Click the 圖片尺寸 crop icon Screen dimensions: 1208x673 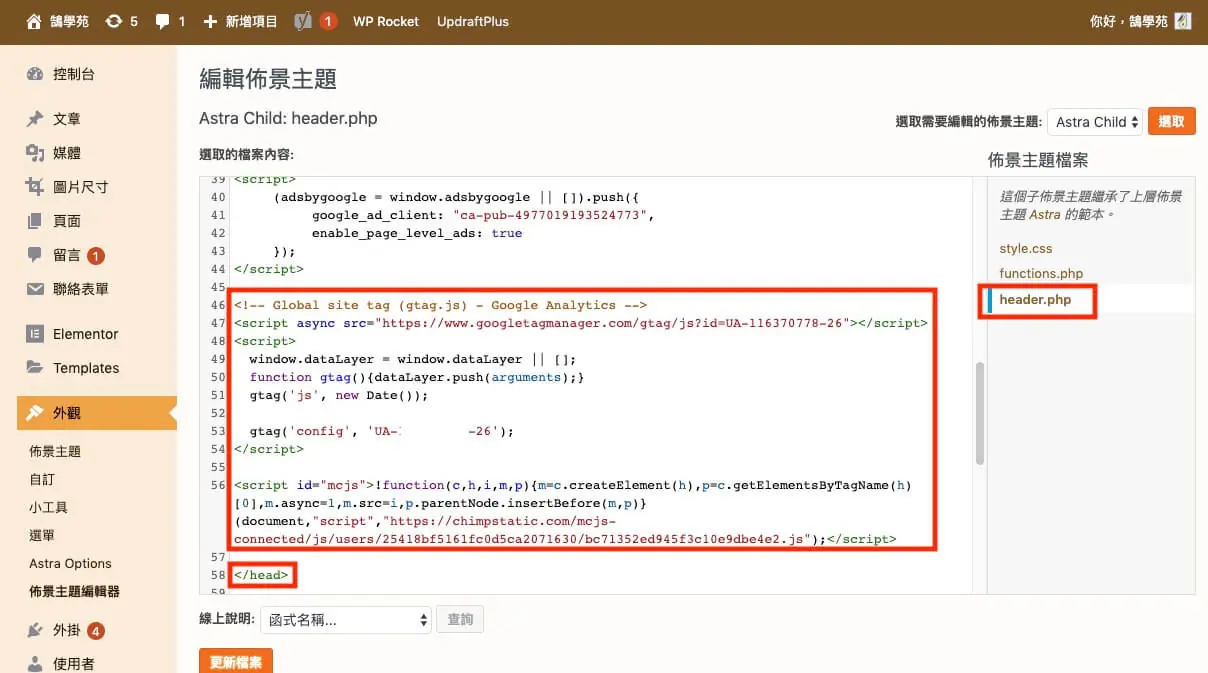pyautogui.click(x=35, y=187)
